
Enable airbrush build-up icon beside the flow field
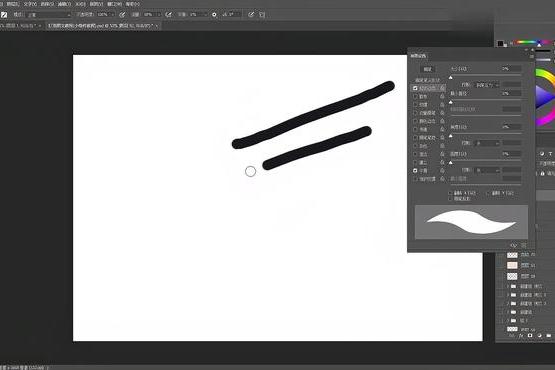[x=169, y=15]
